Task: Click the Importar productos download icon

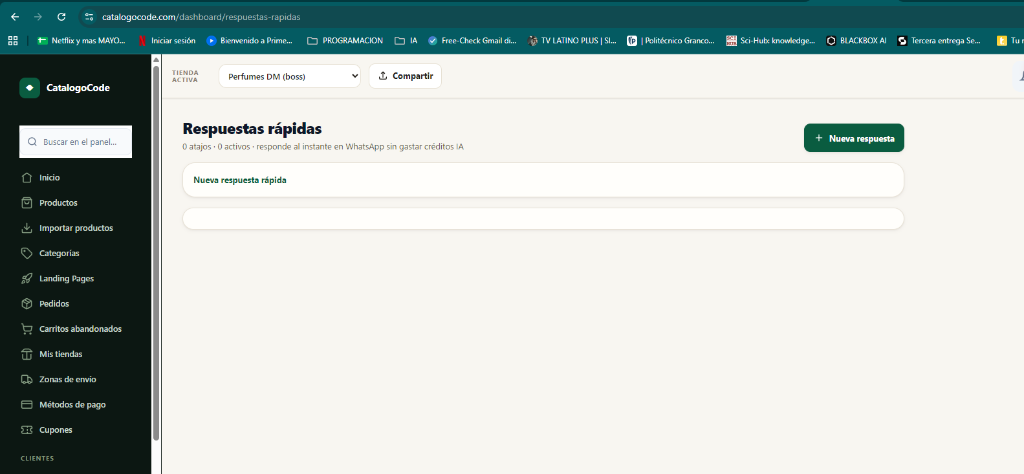Action: 27,228
